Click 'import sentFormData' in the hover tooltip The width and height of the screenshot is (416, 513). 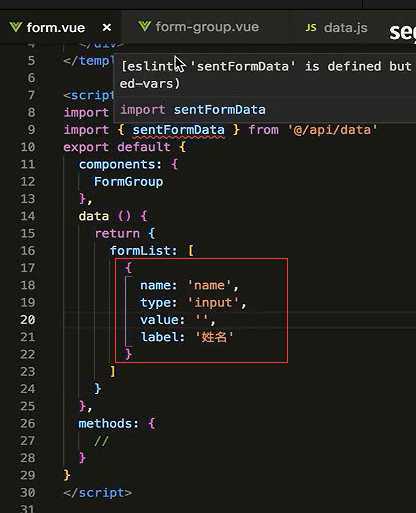(x=193, y=110)
